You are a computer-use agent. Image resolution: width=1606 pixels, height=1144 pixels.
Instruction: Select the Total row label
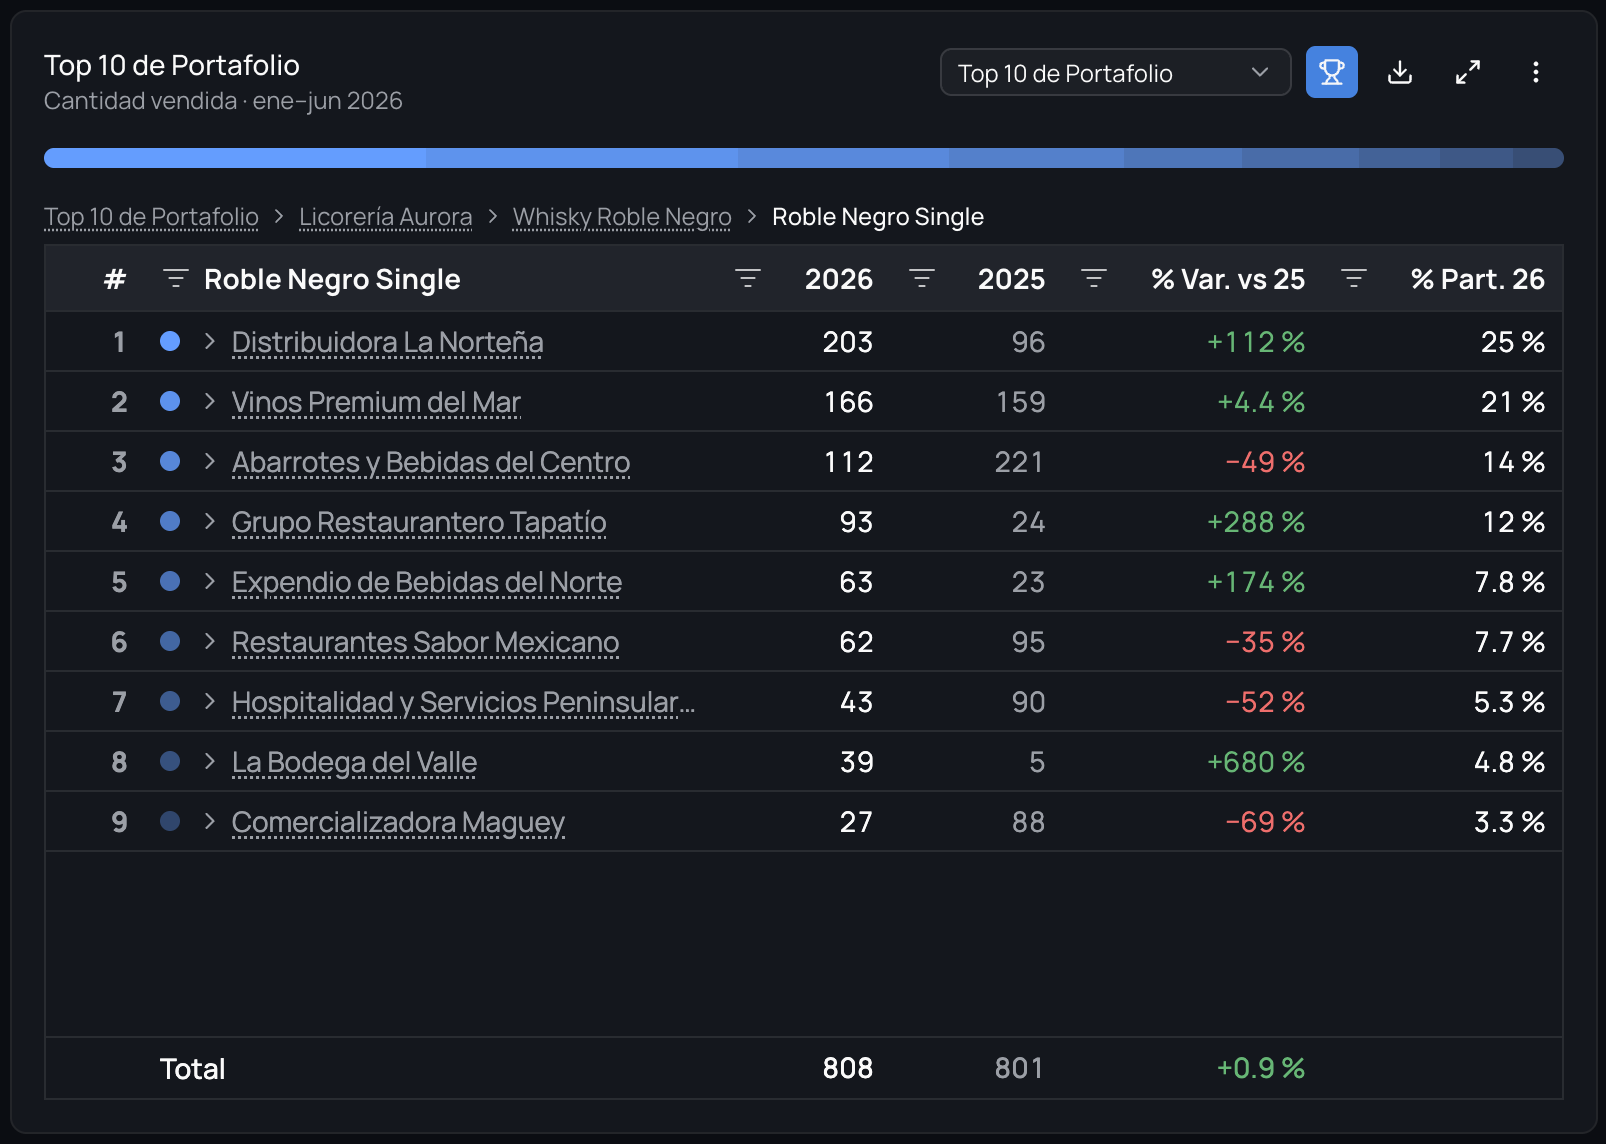pos(192,1069)
